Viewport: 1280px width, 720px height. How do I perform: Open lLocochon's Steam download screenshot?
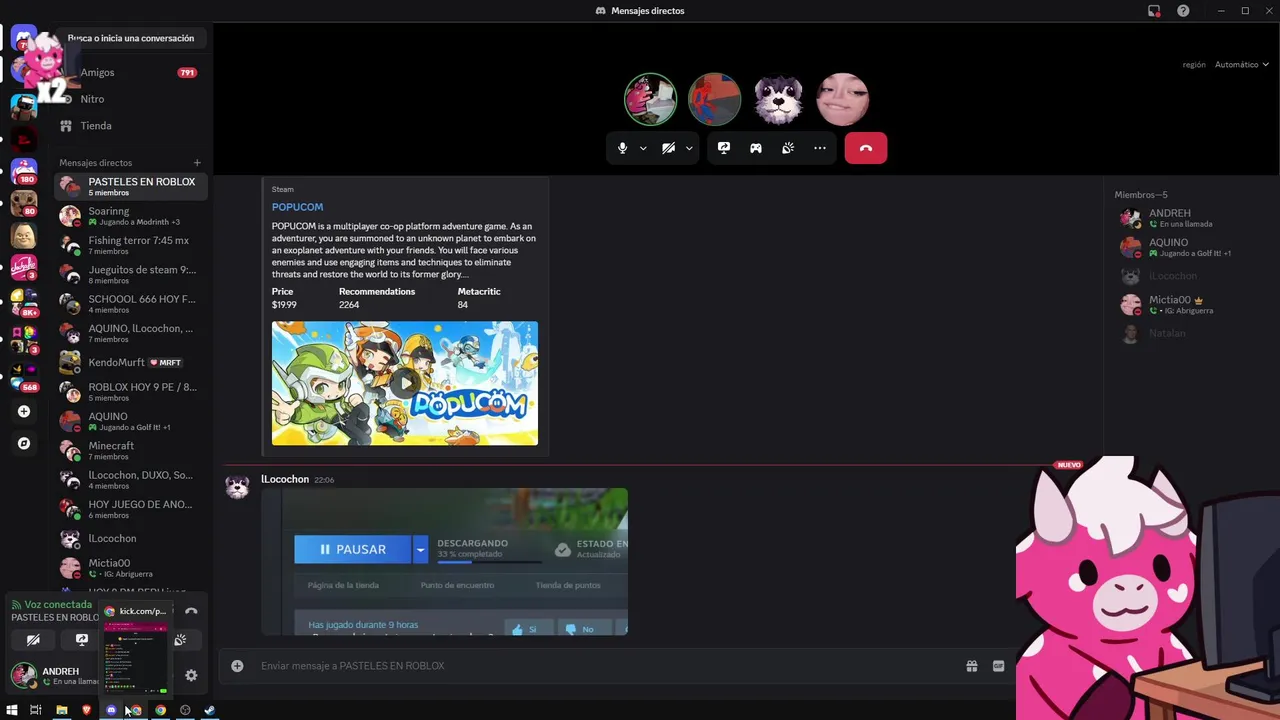click(445, 562)
